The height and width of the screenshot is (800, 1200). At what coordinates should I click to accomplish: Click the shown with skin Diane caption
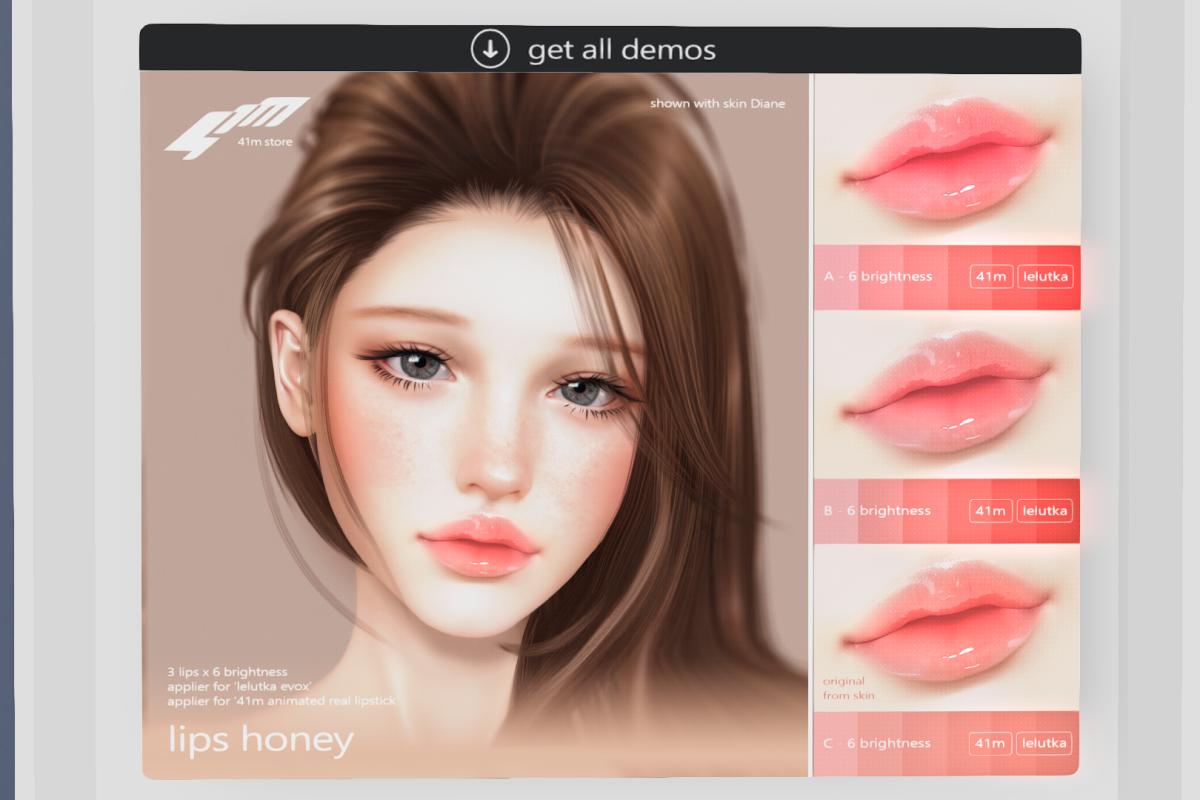(x=717, y=103)
